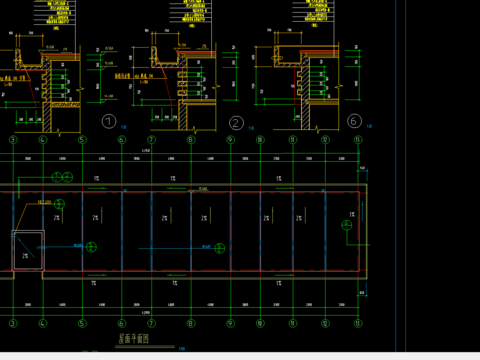Pick the white detail marker numbered 6

coord(354,121)
